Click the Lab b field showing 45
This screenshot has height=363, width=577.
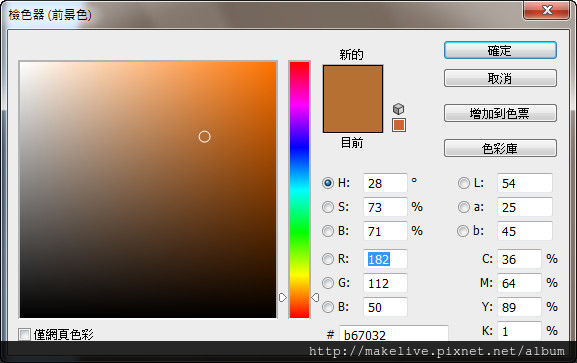[525, 231]
